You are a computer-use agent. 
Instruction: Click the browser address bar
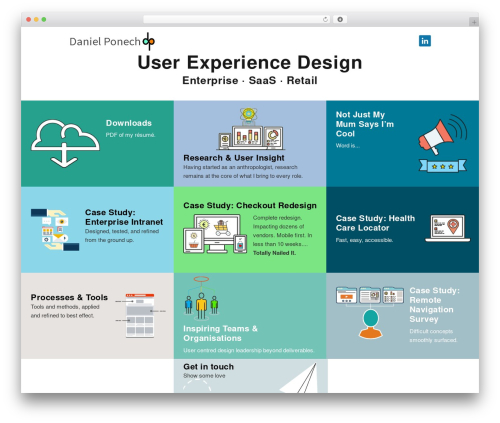click(x=237, y=19)
